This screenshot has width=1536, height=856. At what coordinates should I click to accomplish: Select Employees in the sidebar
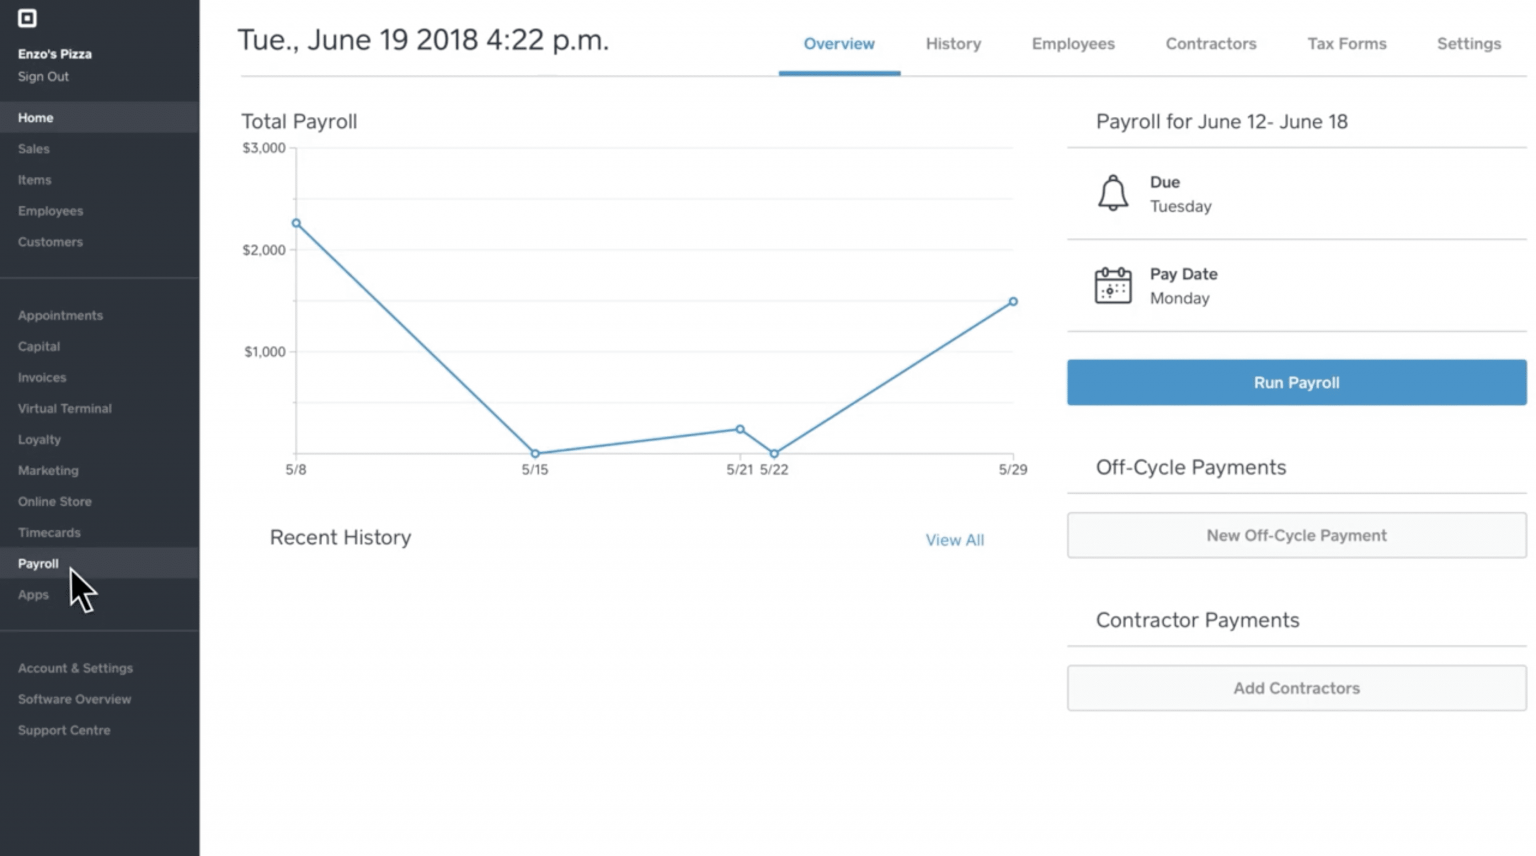(50, 210)
